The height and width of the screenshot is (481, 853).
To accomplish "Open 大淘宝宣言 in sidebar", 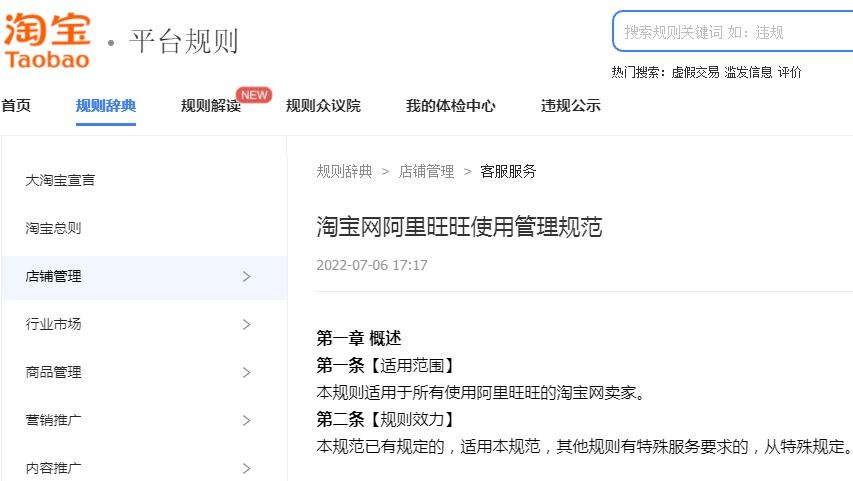I will coord(61,181).
